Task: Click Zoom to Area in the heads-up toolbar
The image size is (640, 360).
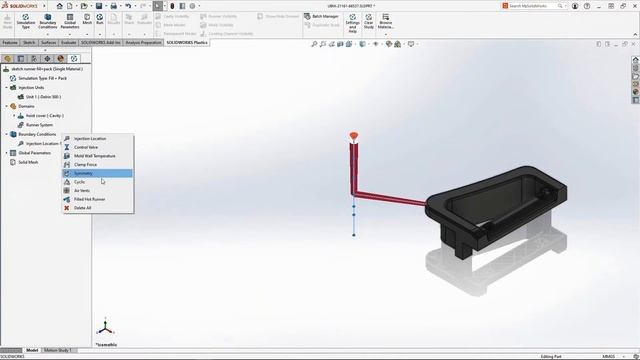Action: tap(323, 44)
